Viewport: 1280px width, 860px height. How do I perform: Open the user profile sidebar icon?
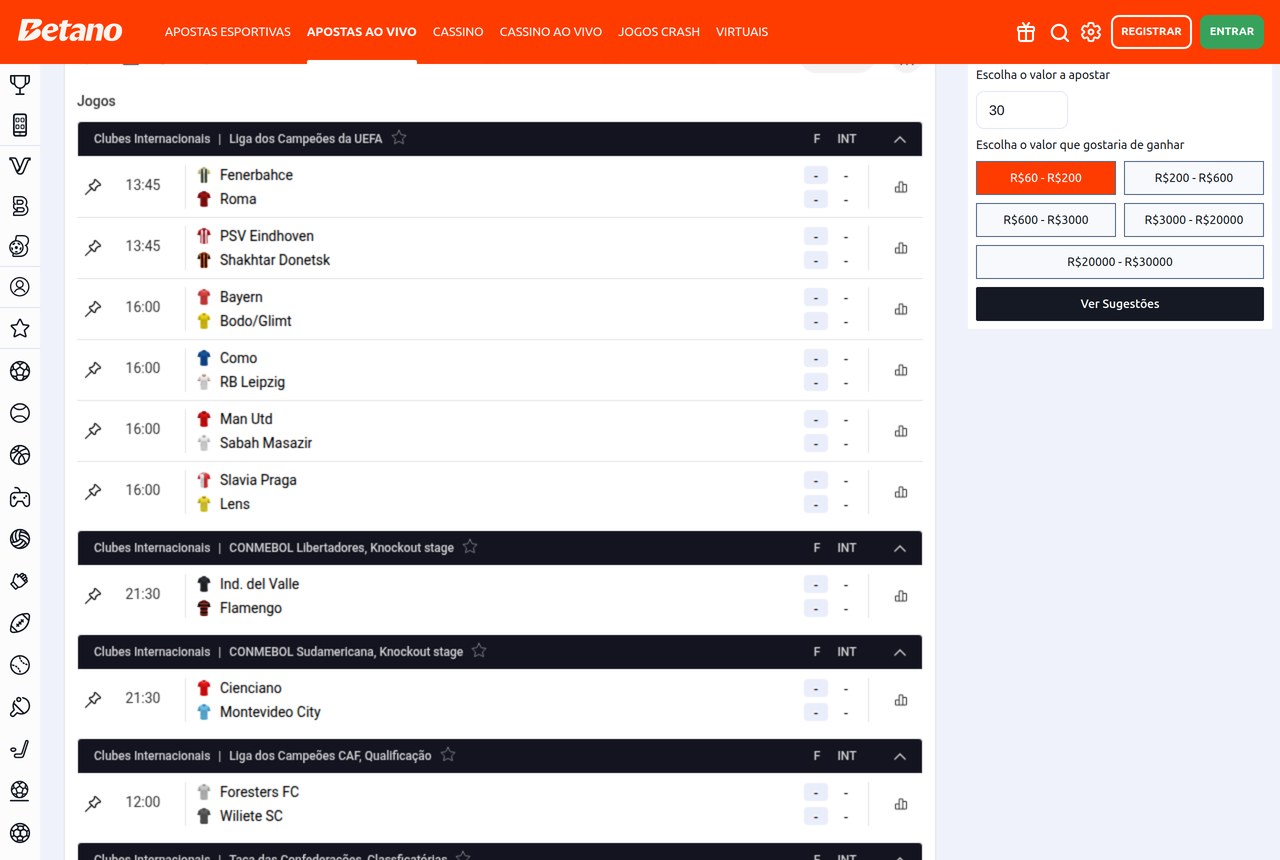[20, 286]
